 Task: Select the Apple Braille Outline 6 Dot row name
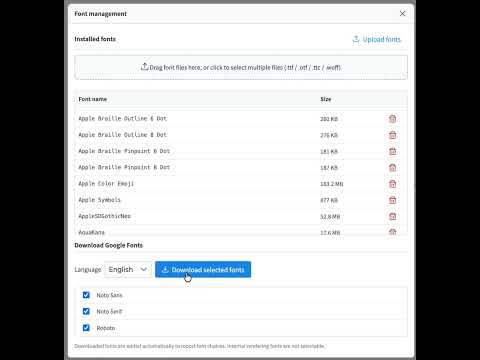tap(122, 118)
